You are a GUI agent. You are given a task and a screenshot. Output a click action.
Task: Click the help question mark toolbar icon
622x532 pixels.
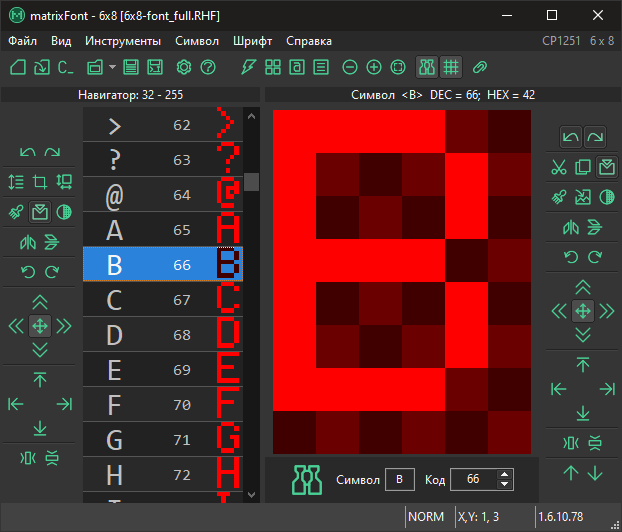point(208,67)
